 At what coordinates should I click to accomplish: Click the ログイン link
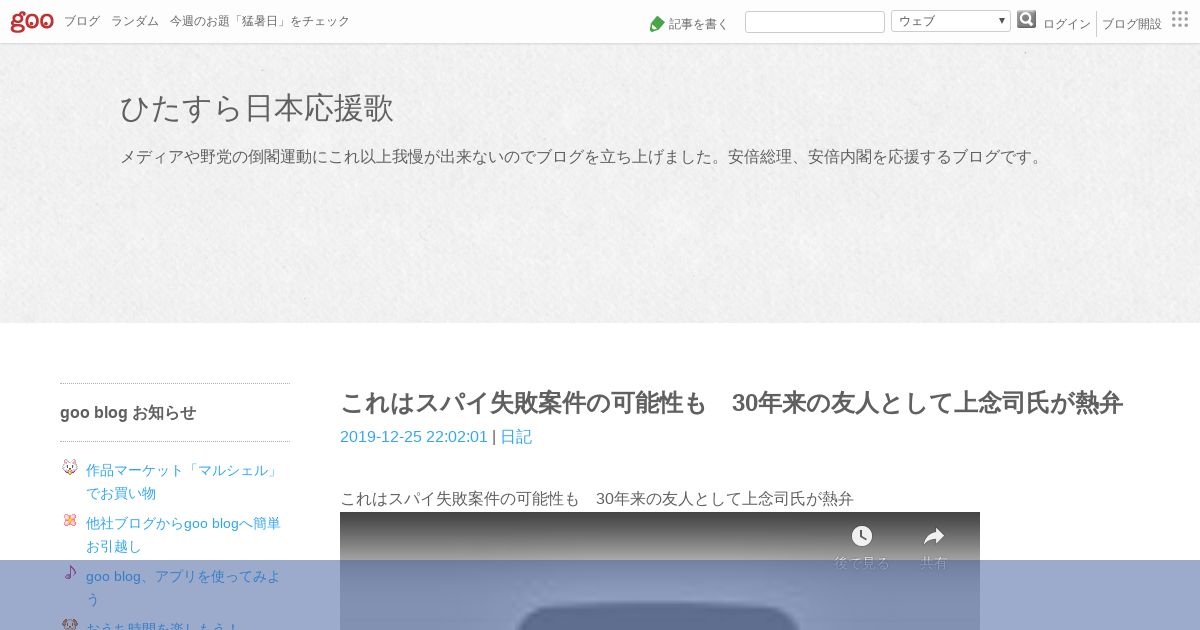(x=1067, y=24)
